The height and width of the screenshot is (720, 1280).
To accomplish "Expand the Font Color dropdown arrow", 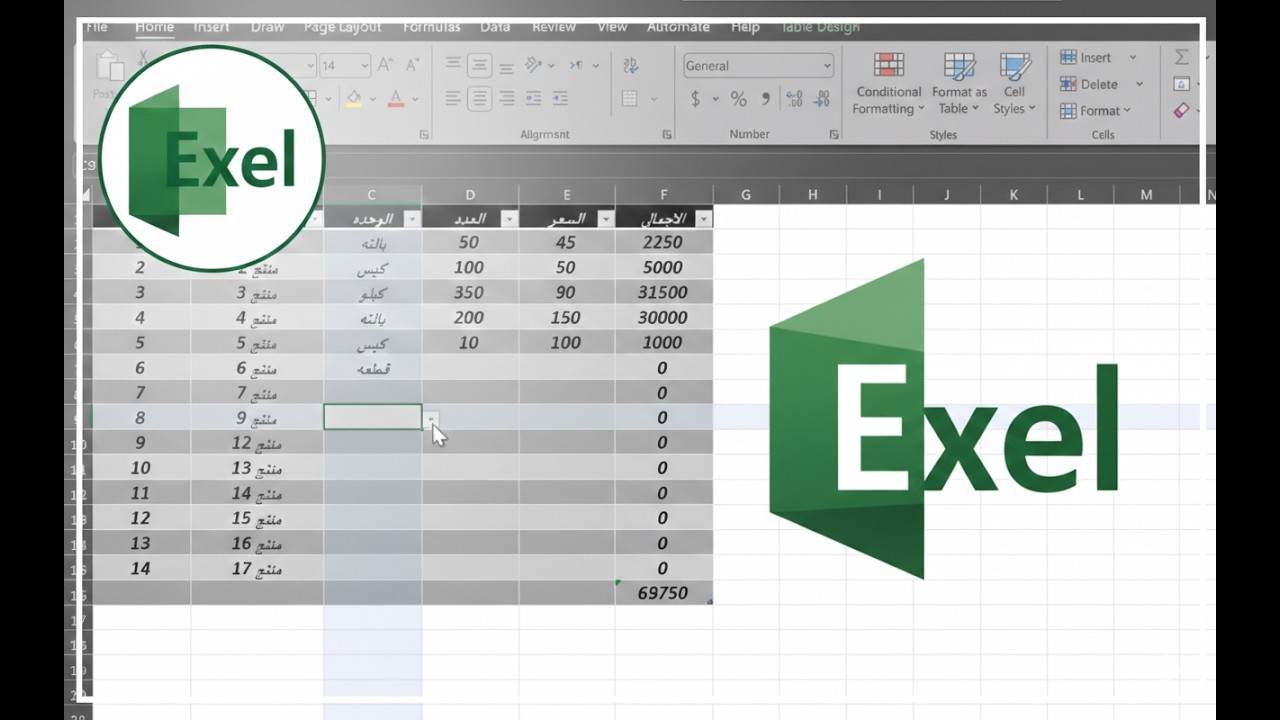I will coord(414,99).
